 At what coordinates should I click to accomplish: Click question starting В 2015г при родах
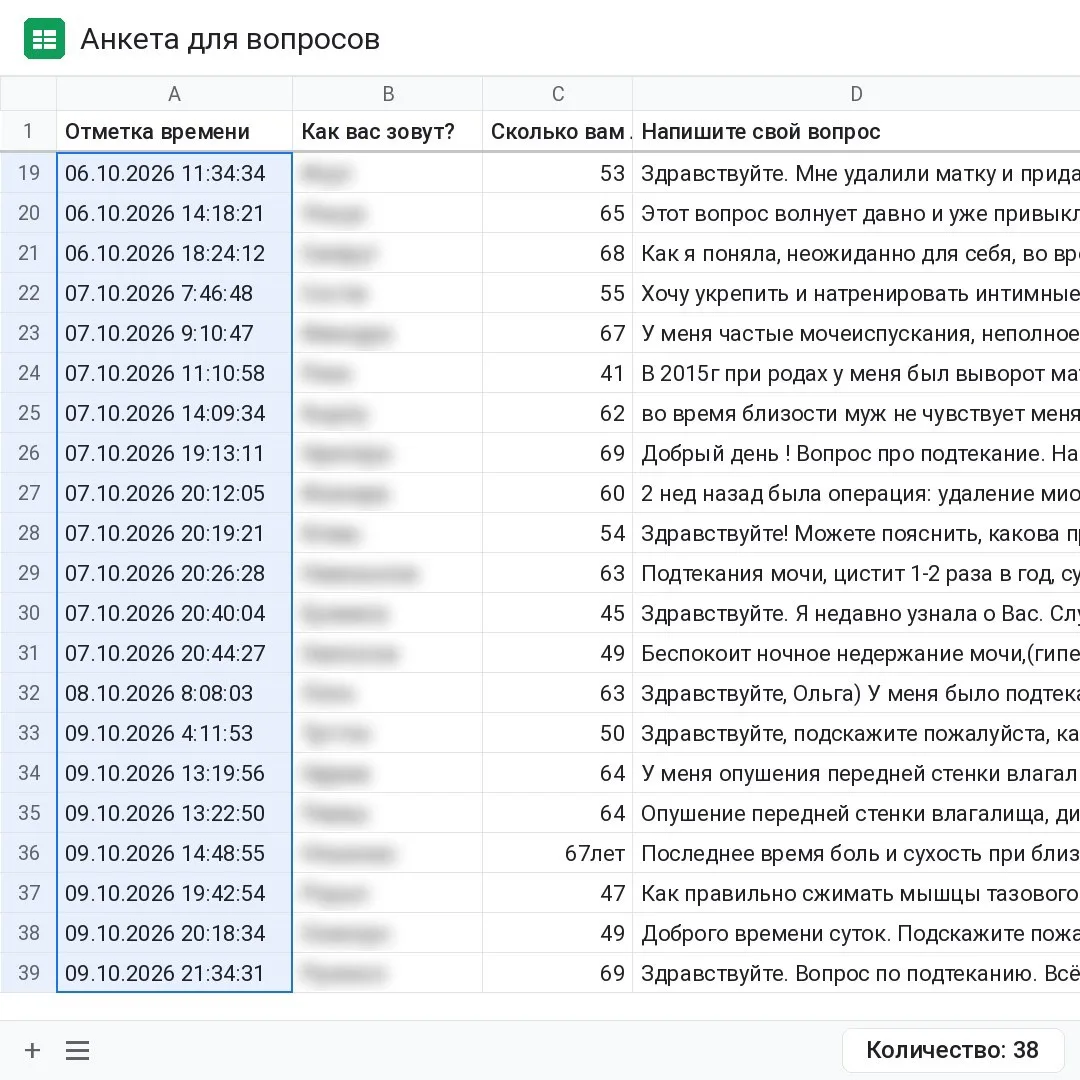pos(856,373)
